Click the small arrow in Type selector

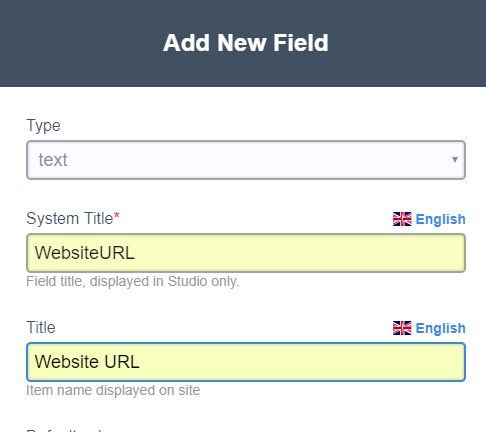tap(454, 160)
